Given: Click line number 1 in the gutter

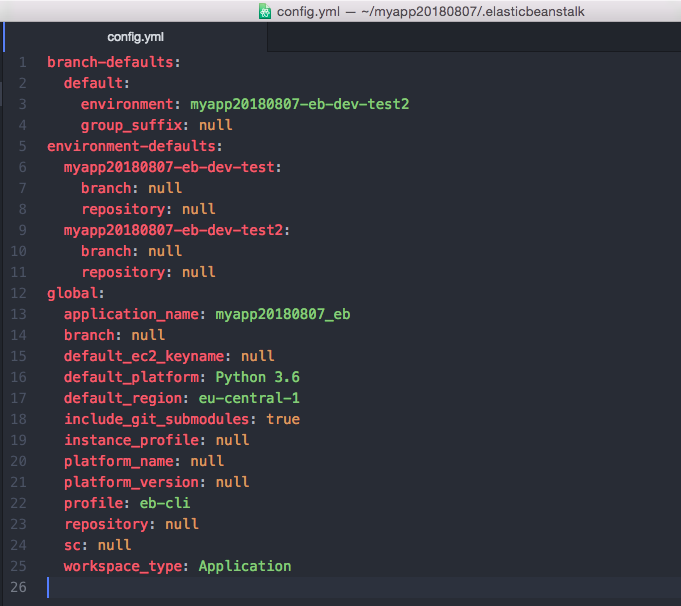Looking at the screenshot, I should point(23,62).
